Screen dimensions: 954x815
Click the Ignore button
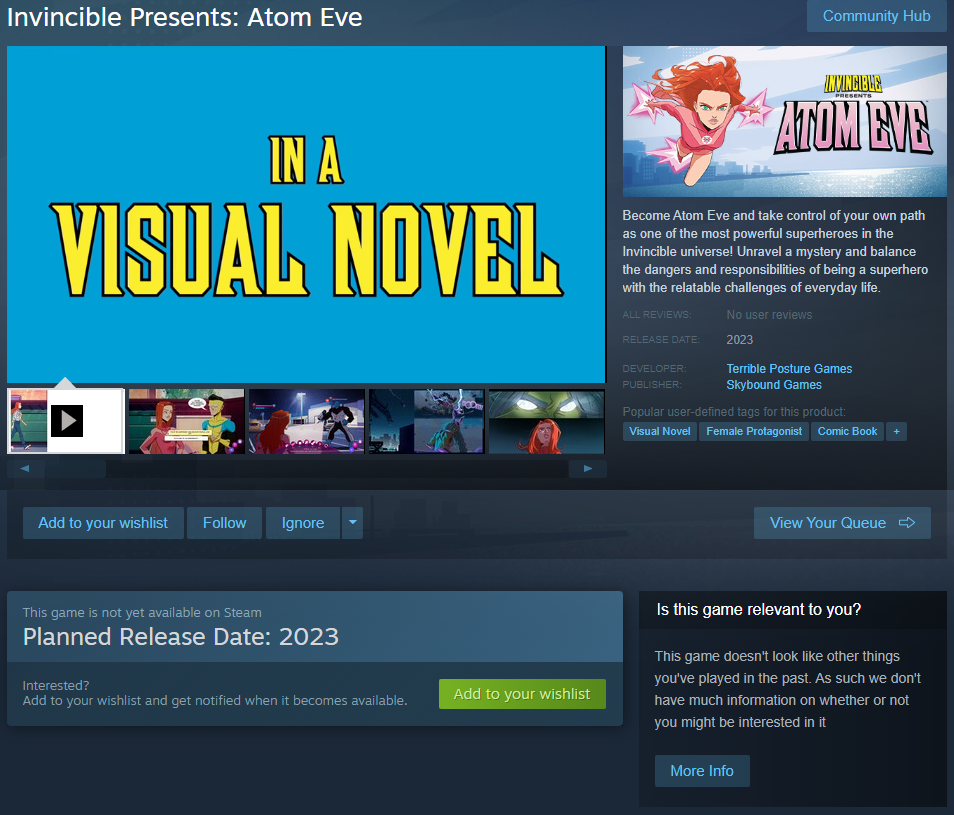[x=303, y=522]
